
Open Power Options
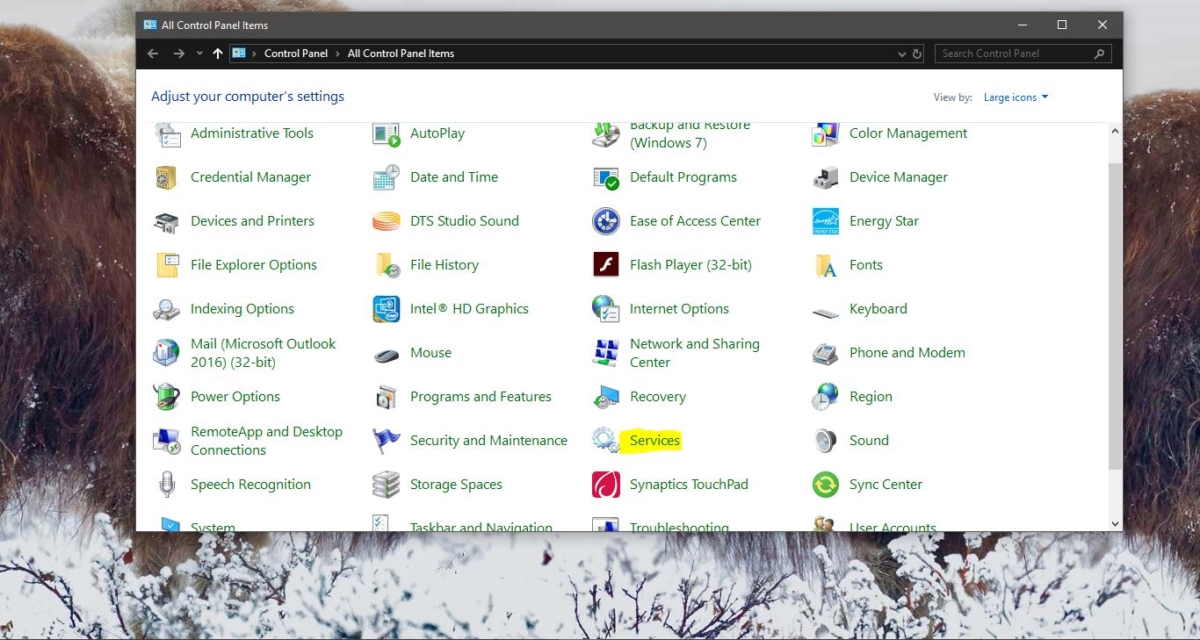pos(236,396)
